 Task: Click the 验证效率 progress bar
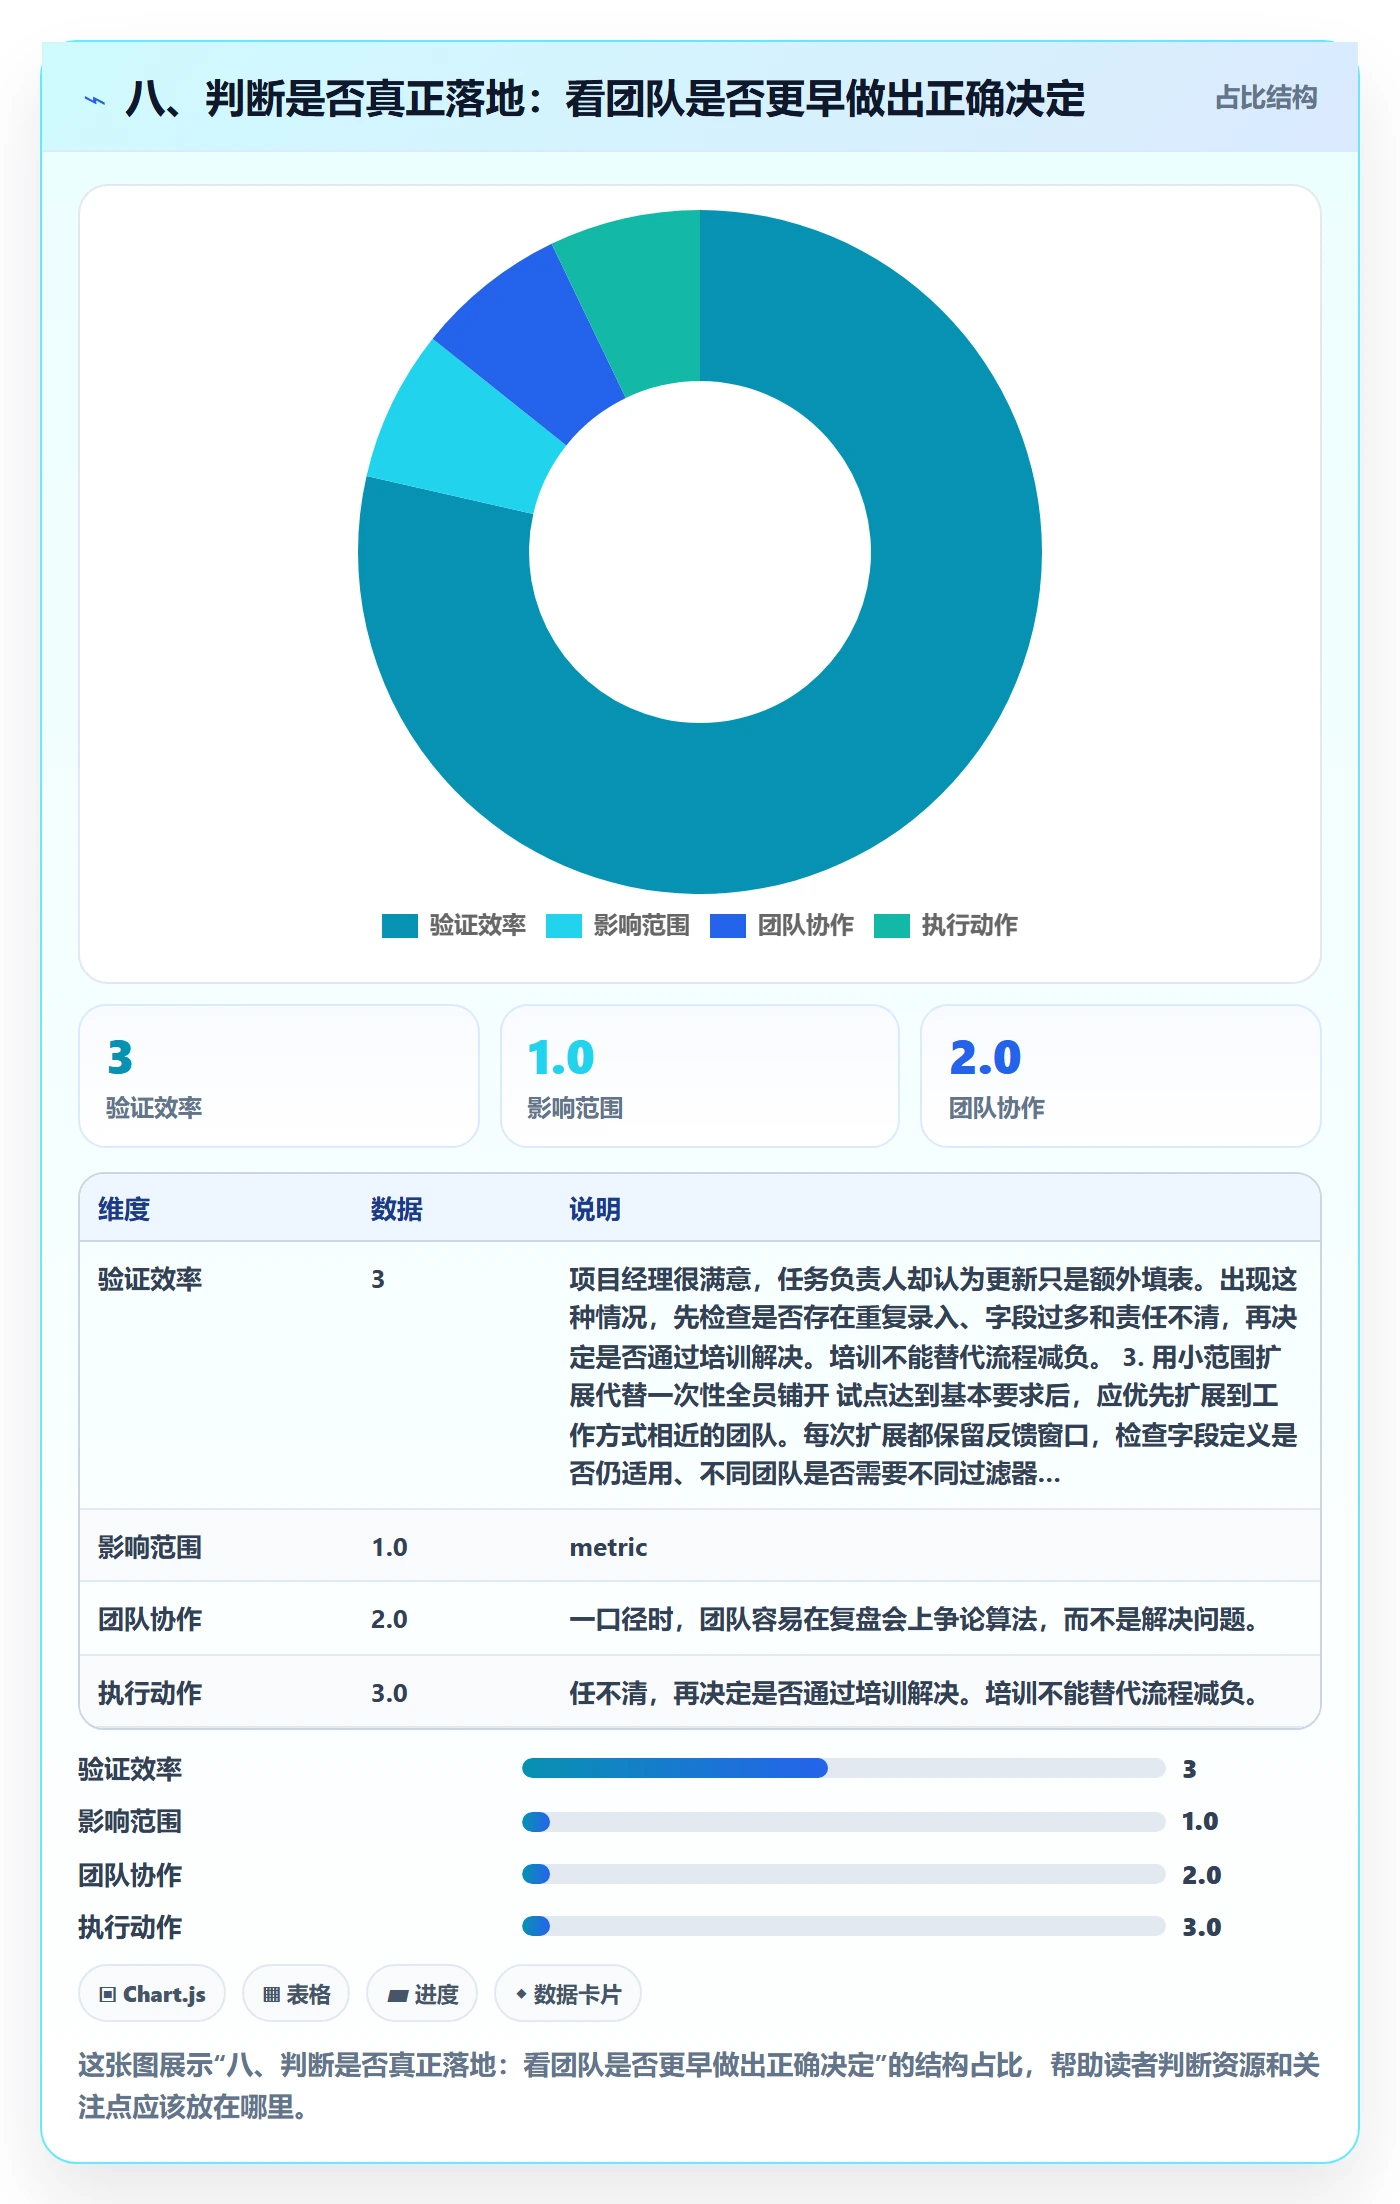click(x=843, y=1768)
